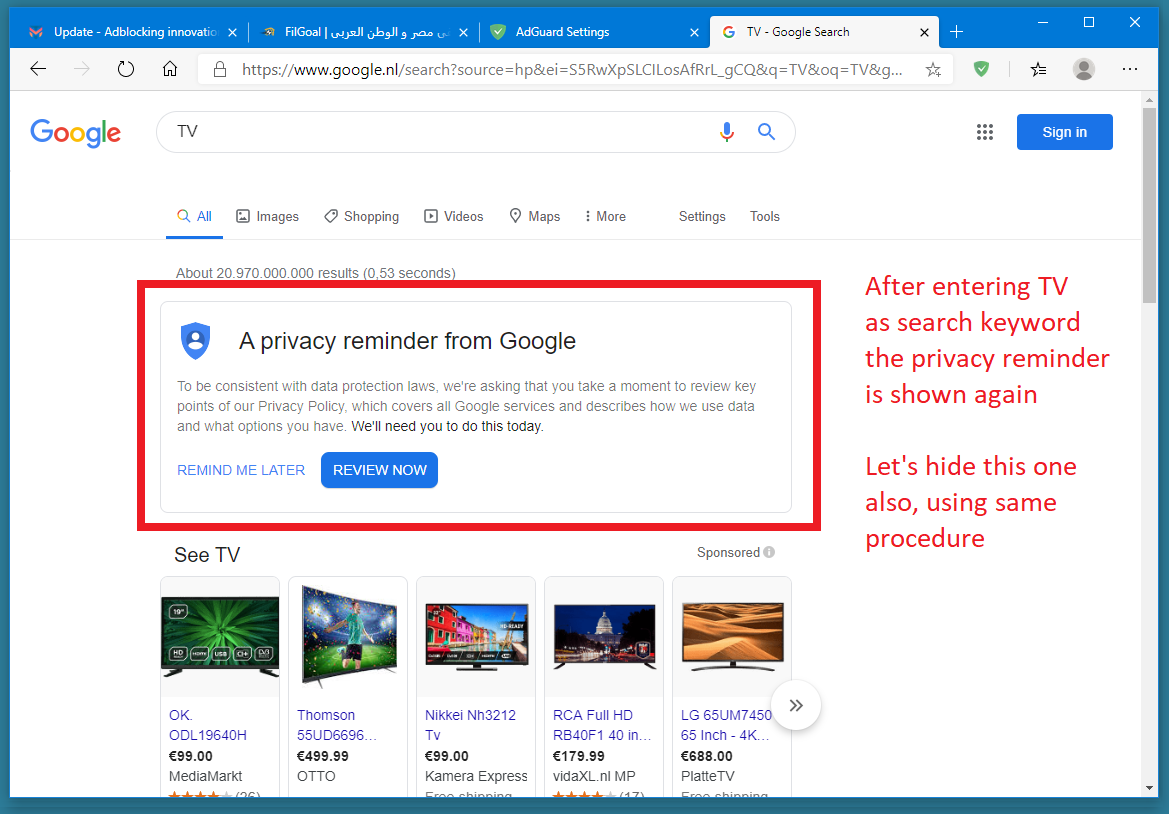Show more TV products with carousel arrow
Screen dimensions: 1172x814
pos(796,706)
